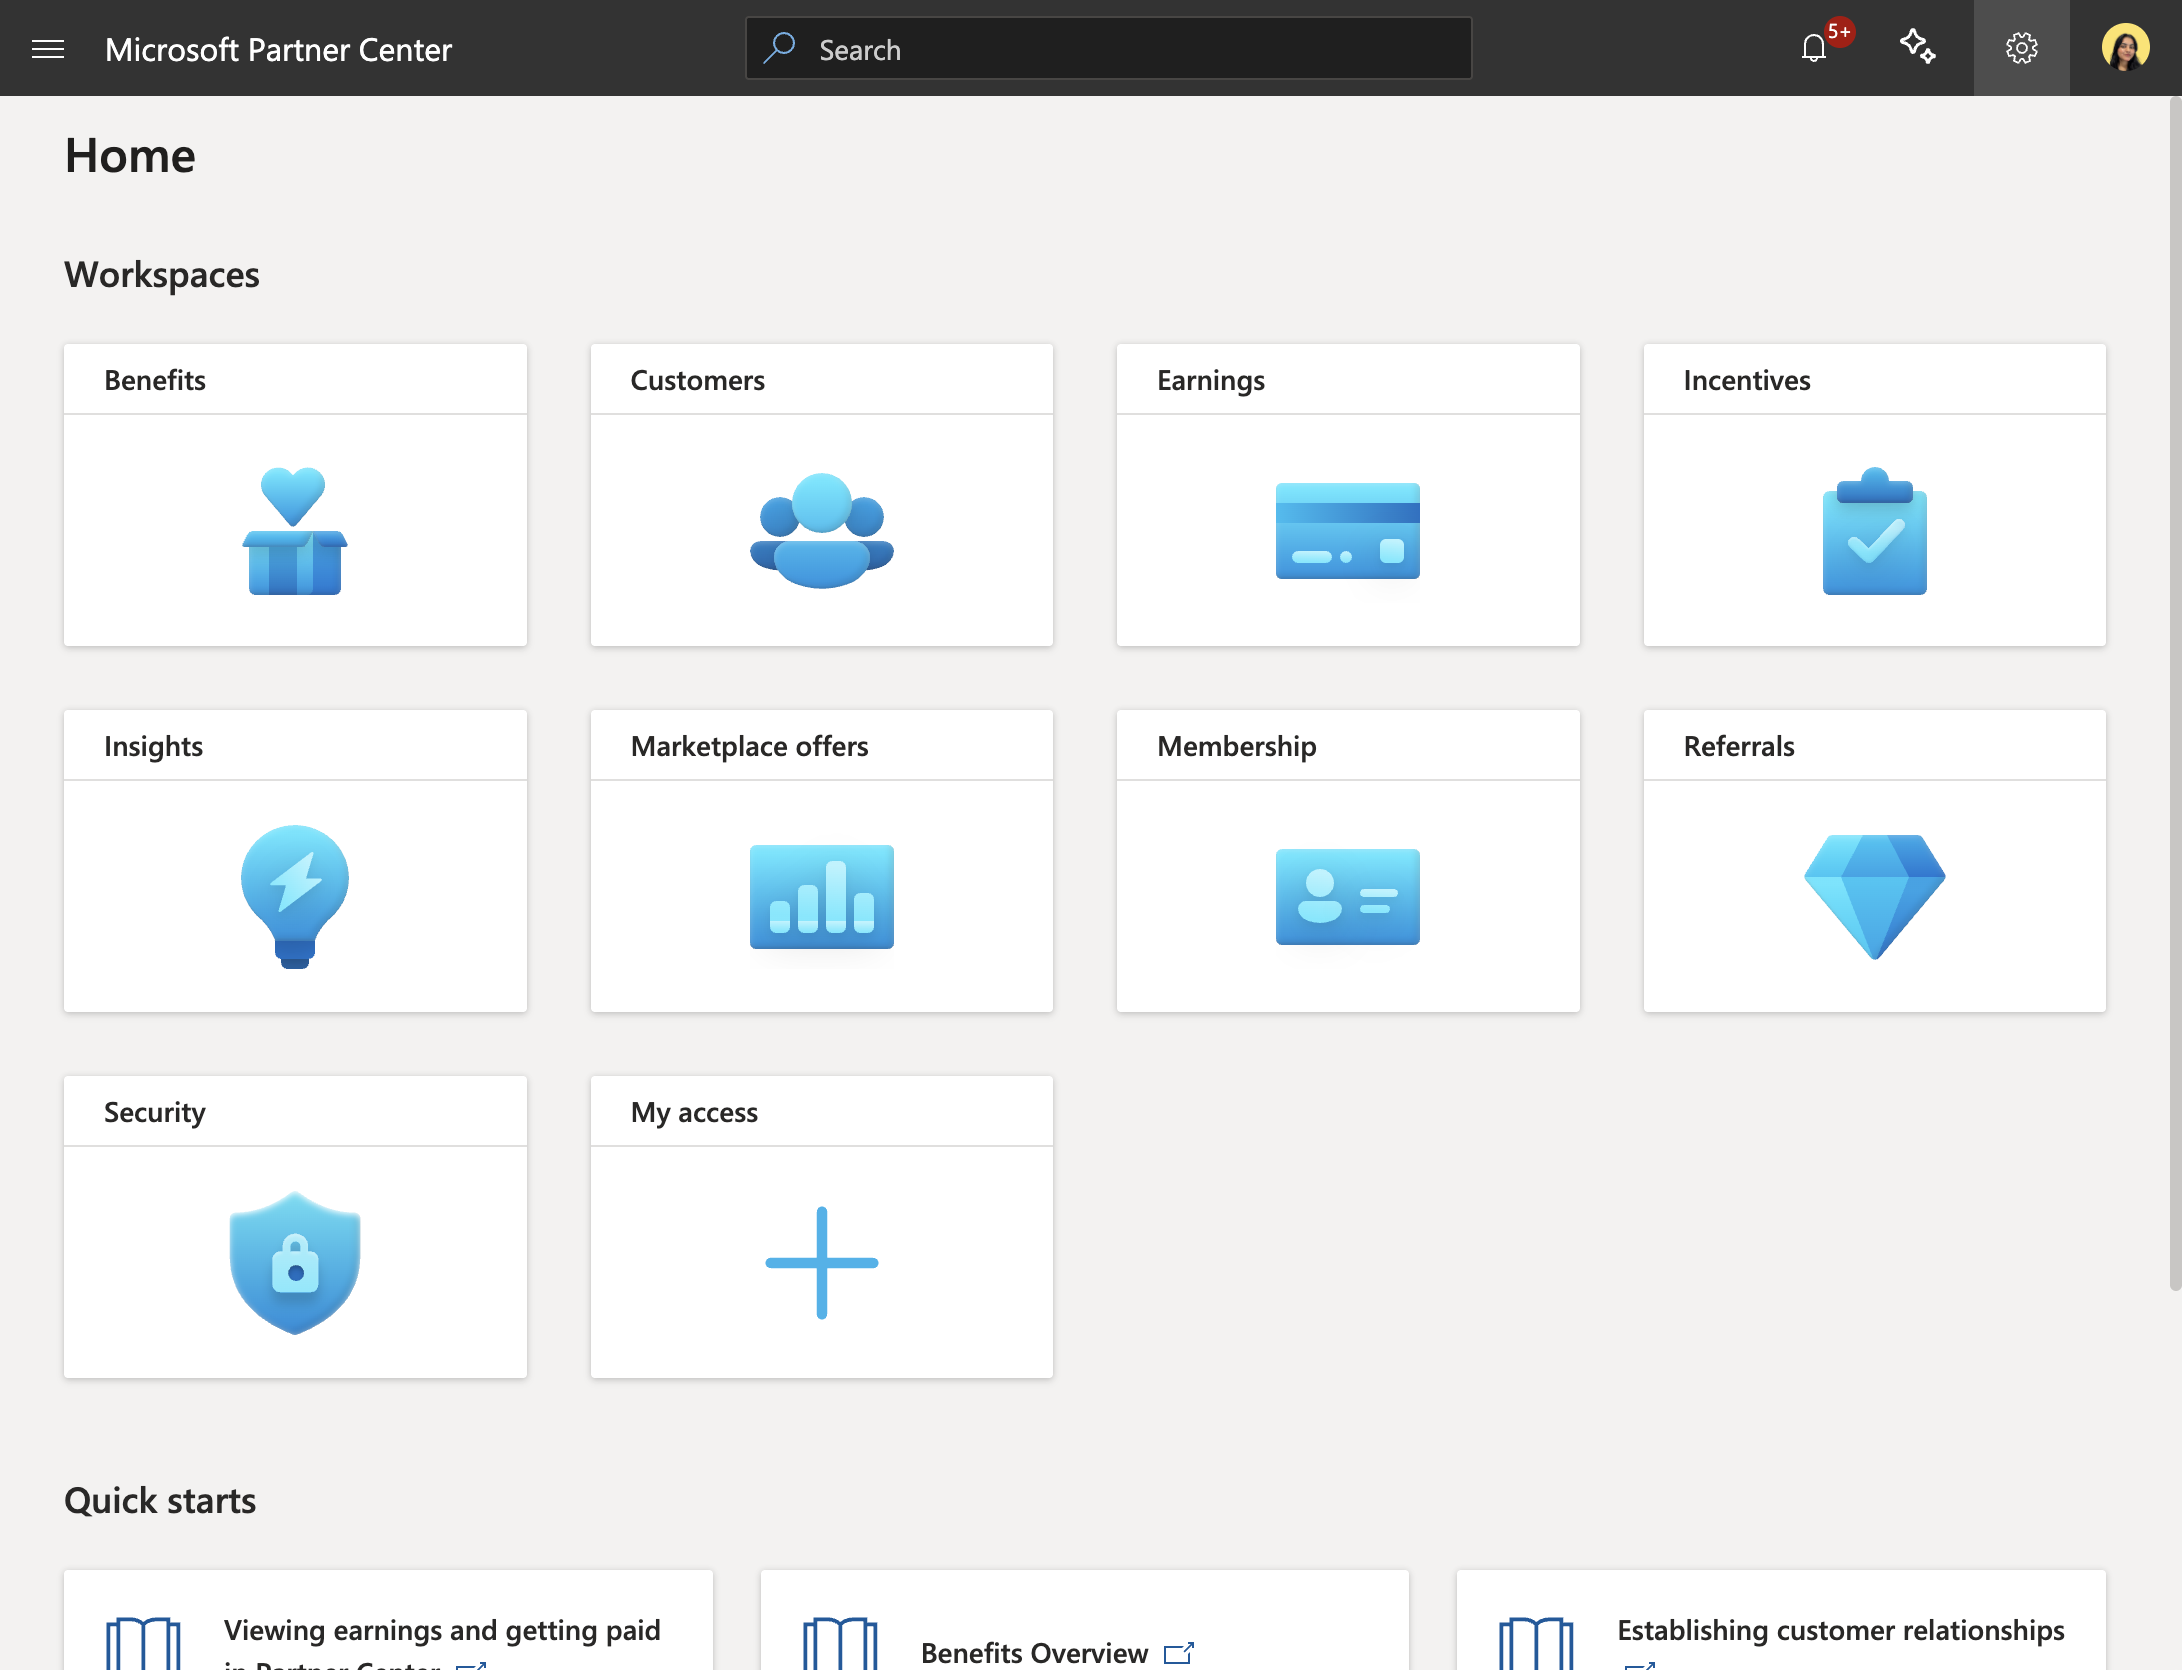Click the Benefits gift box icon

pyautogui.click(x=295, y=530)
